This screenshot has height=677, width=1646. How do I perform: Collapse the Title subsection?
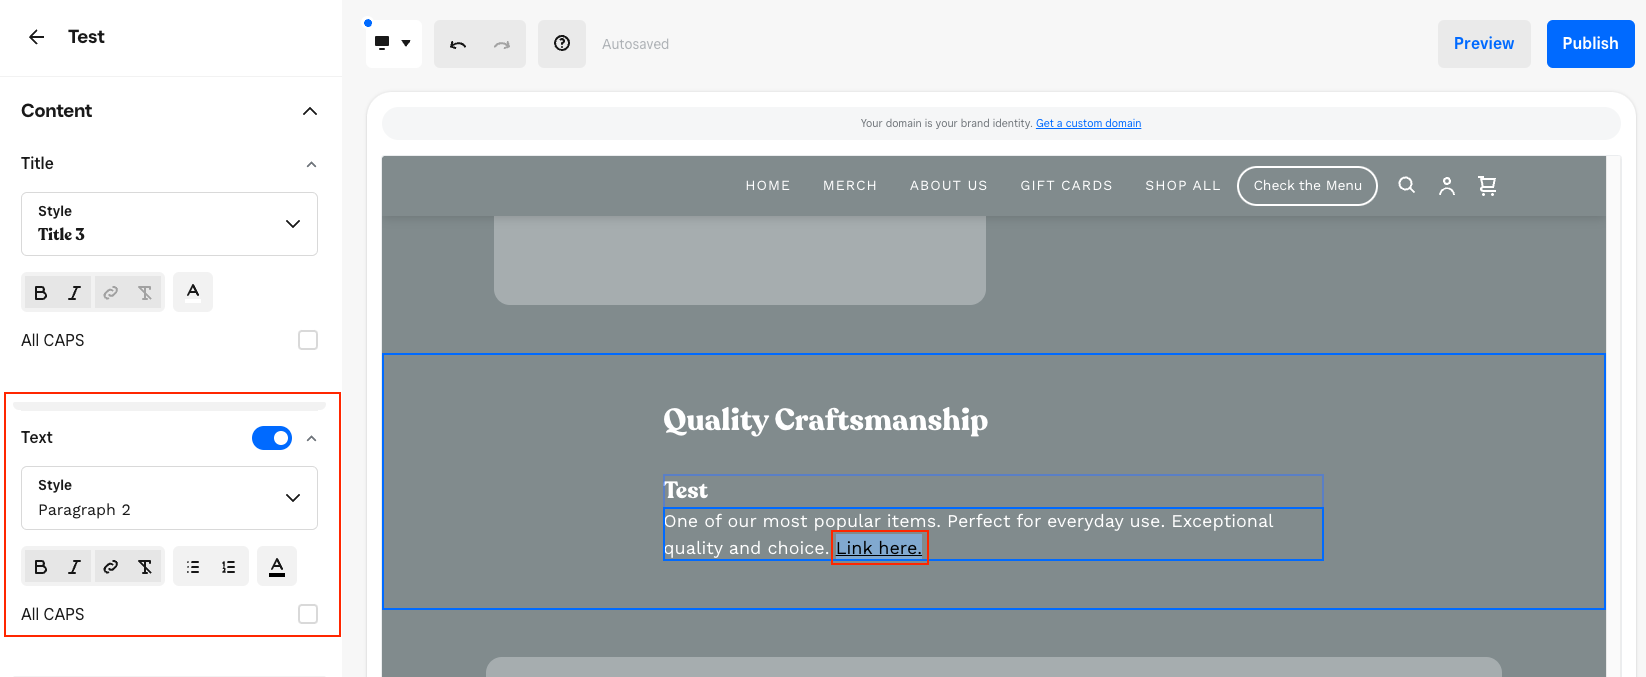point(311,164)
